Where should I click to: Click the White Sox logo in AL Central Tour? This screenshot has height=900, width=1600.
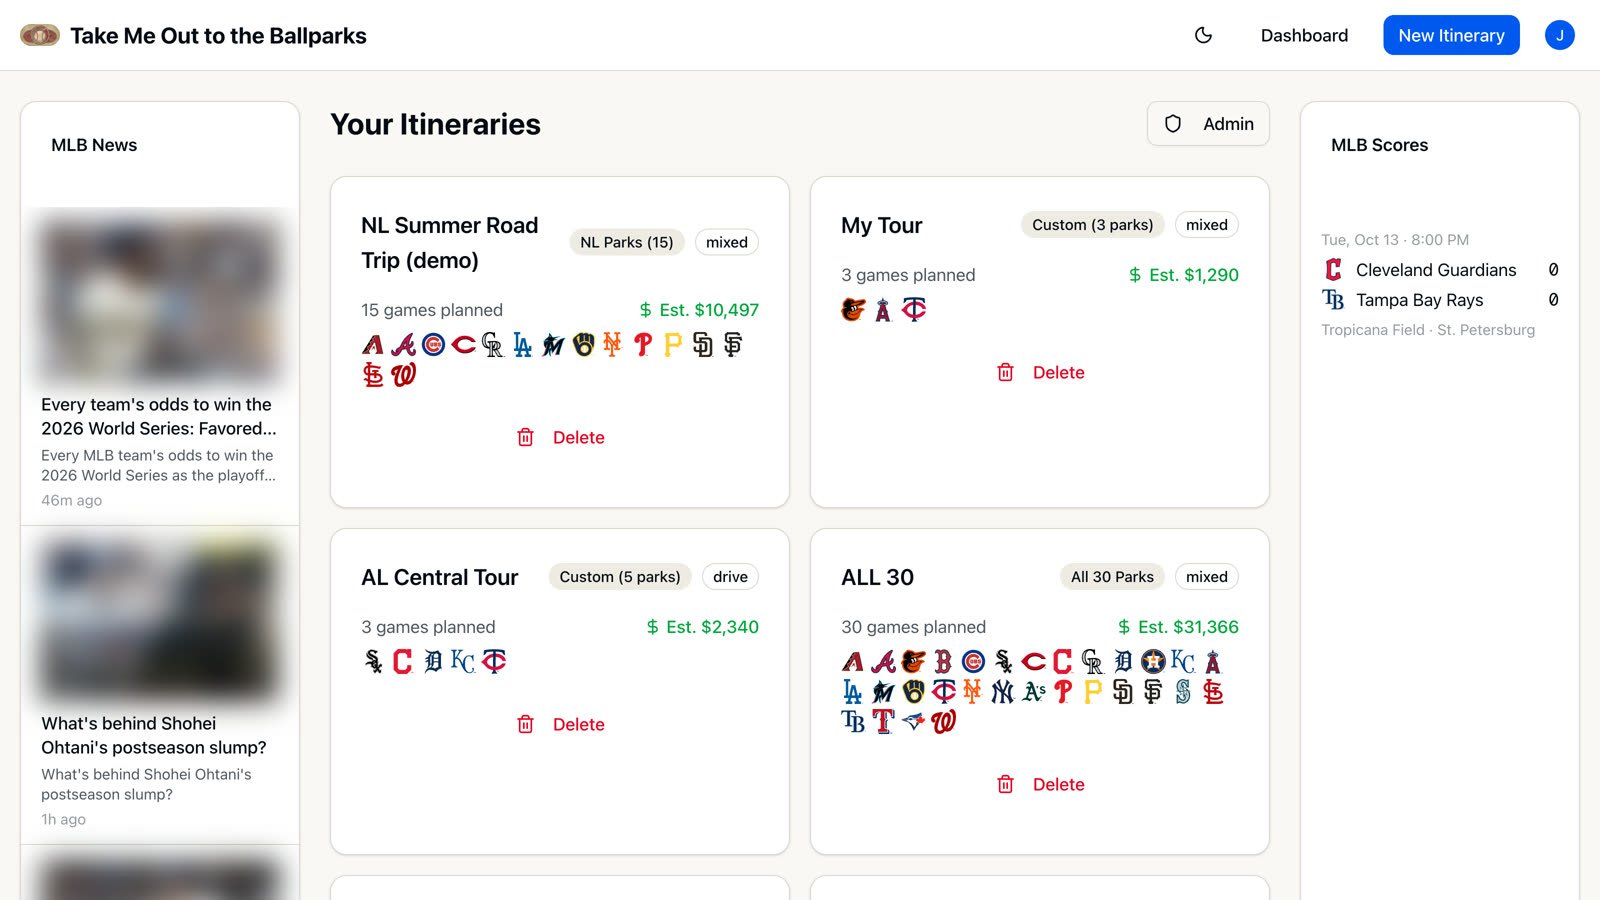tap(373, 662)
